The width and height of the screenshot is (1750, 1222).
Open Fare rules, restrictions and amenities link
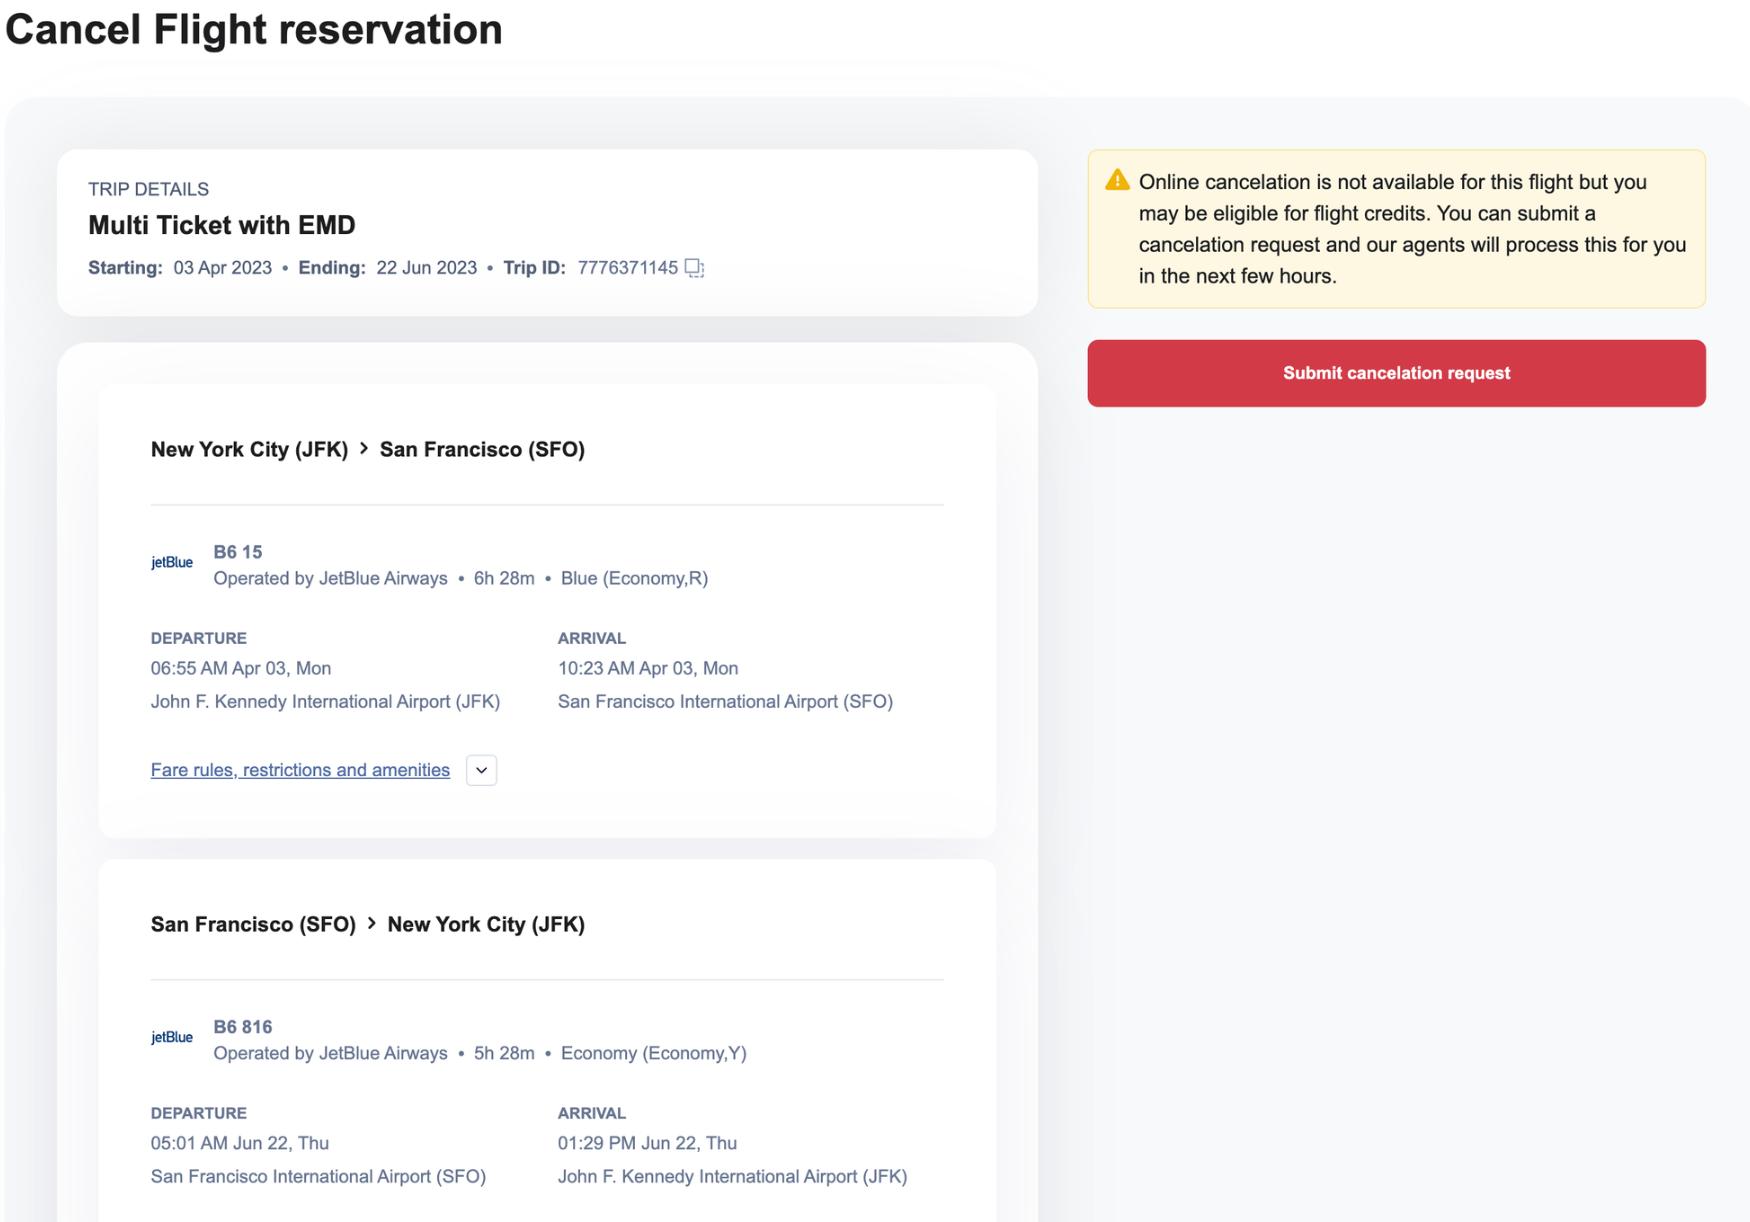[300, 770]
